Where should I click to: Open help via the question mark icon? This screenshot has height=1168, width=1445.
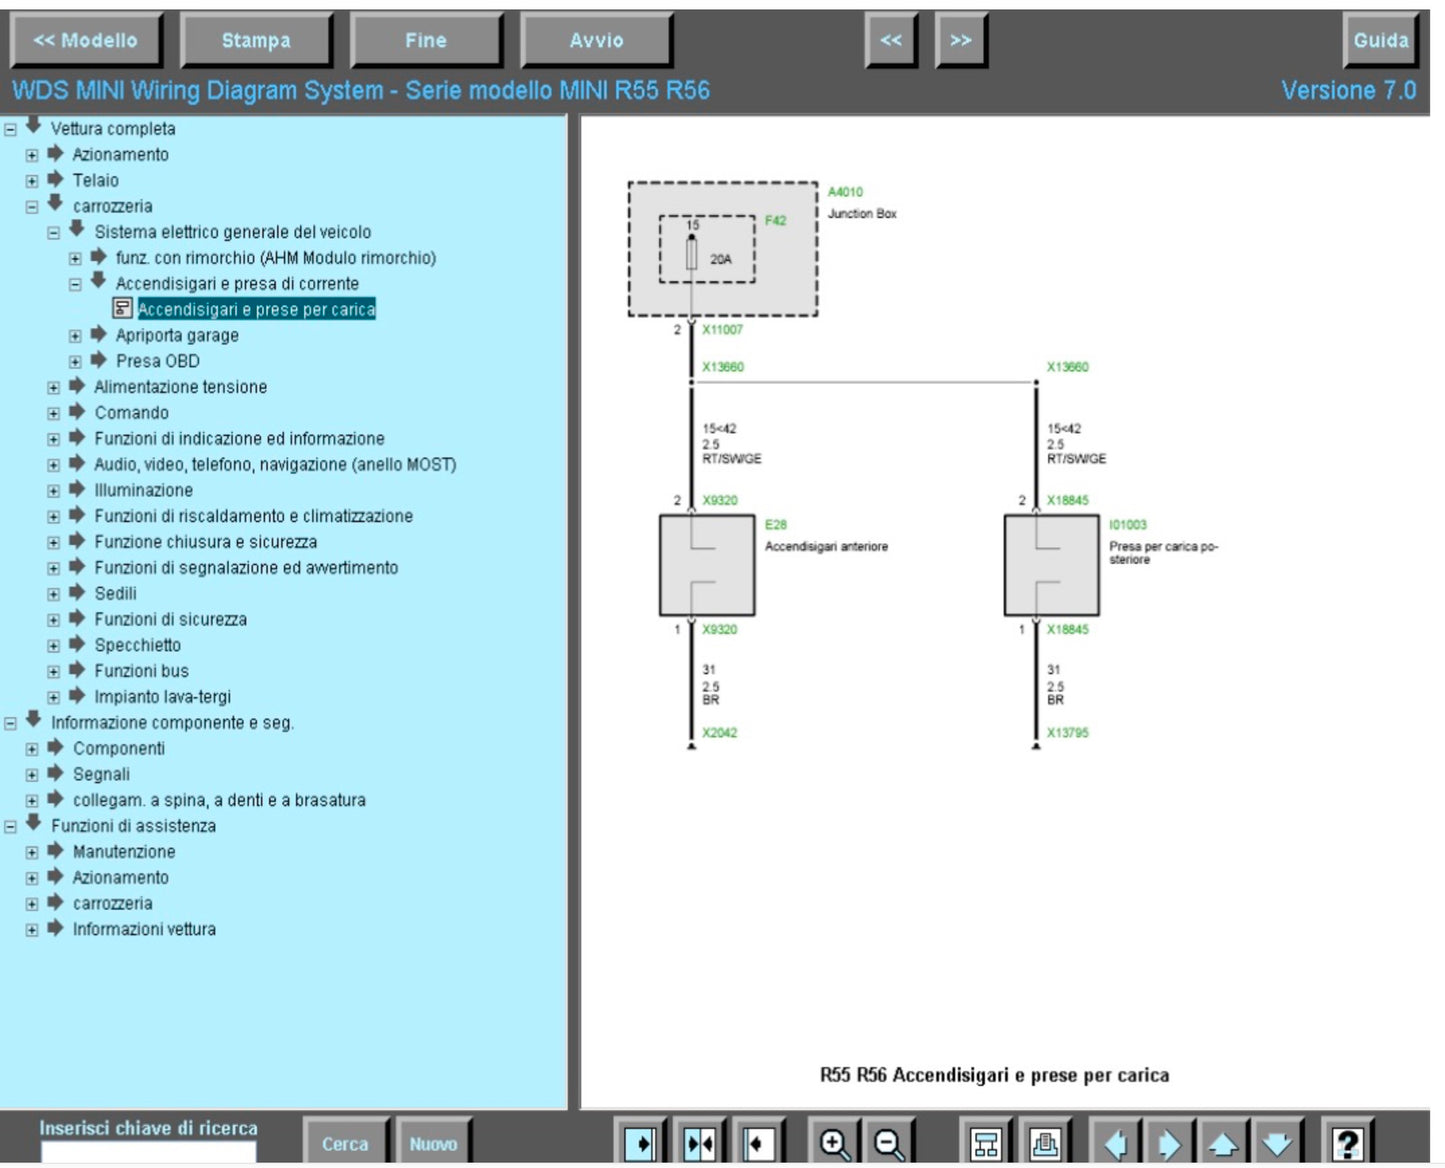coord(1347,1143)
